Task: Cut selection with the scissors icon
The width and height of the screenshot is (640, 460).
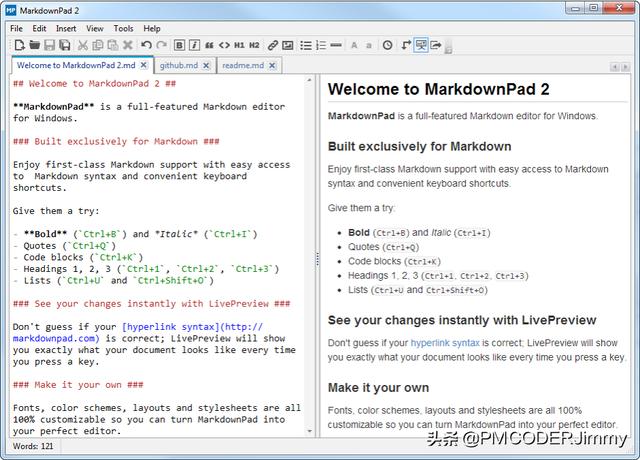Action: [x=83, y=45]
